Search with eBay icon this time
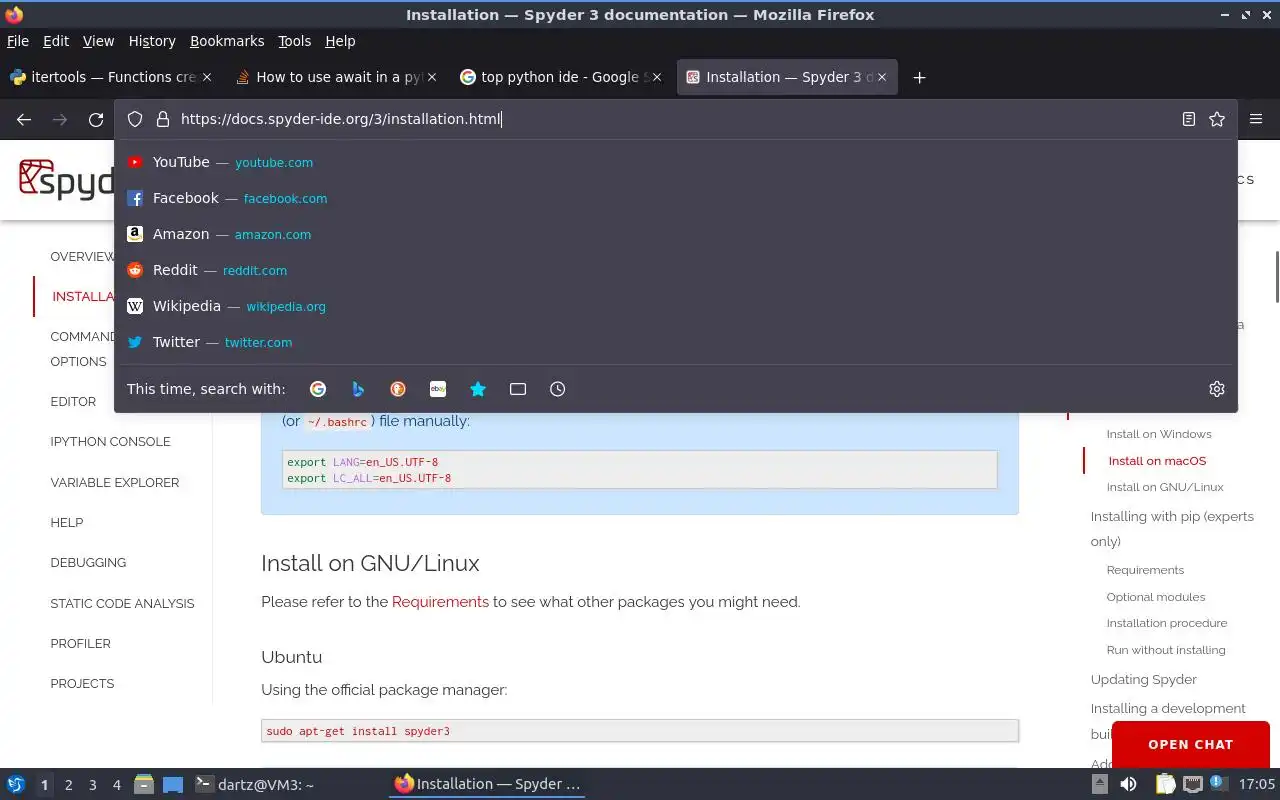The image size is (1280, 800). [x=438, y=389]
